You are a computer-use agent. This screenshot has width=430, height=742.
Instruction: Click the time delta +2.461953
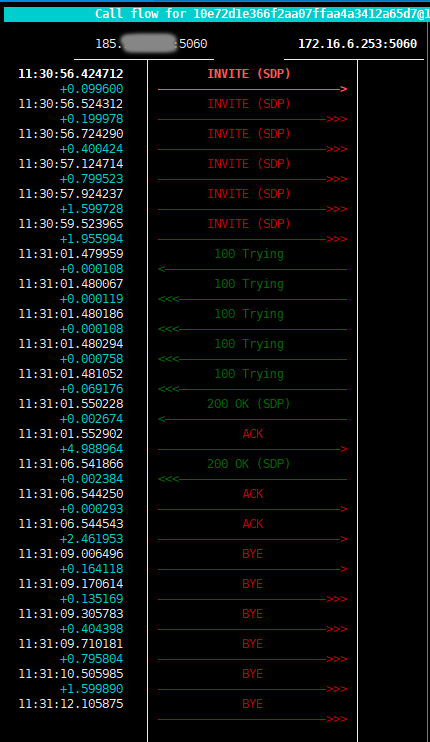pyautogui.click(x=91, y=539)
